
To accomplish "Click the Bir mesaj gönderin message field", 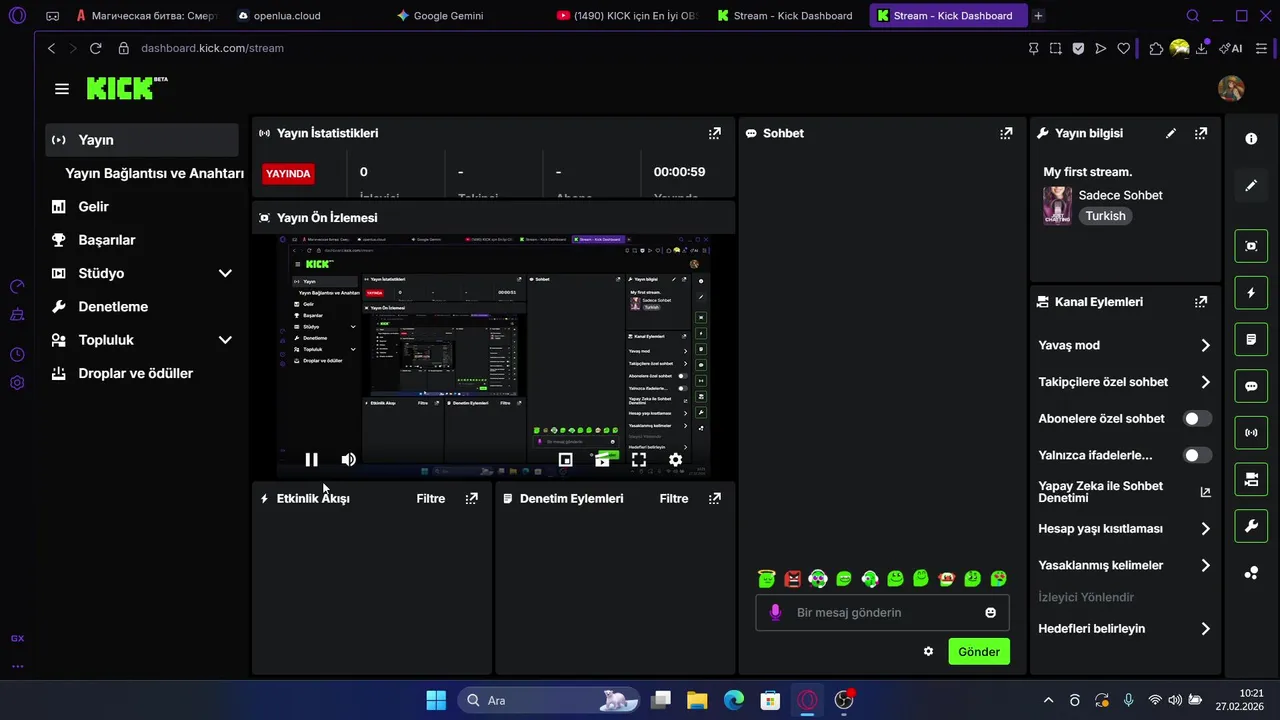I will point(882,612).
